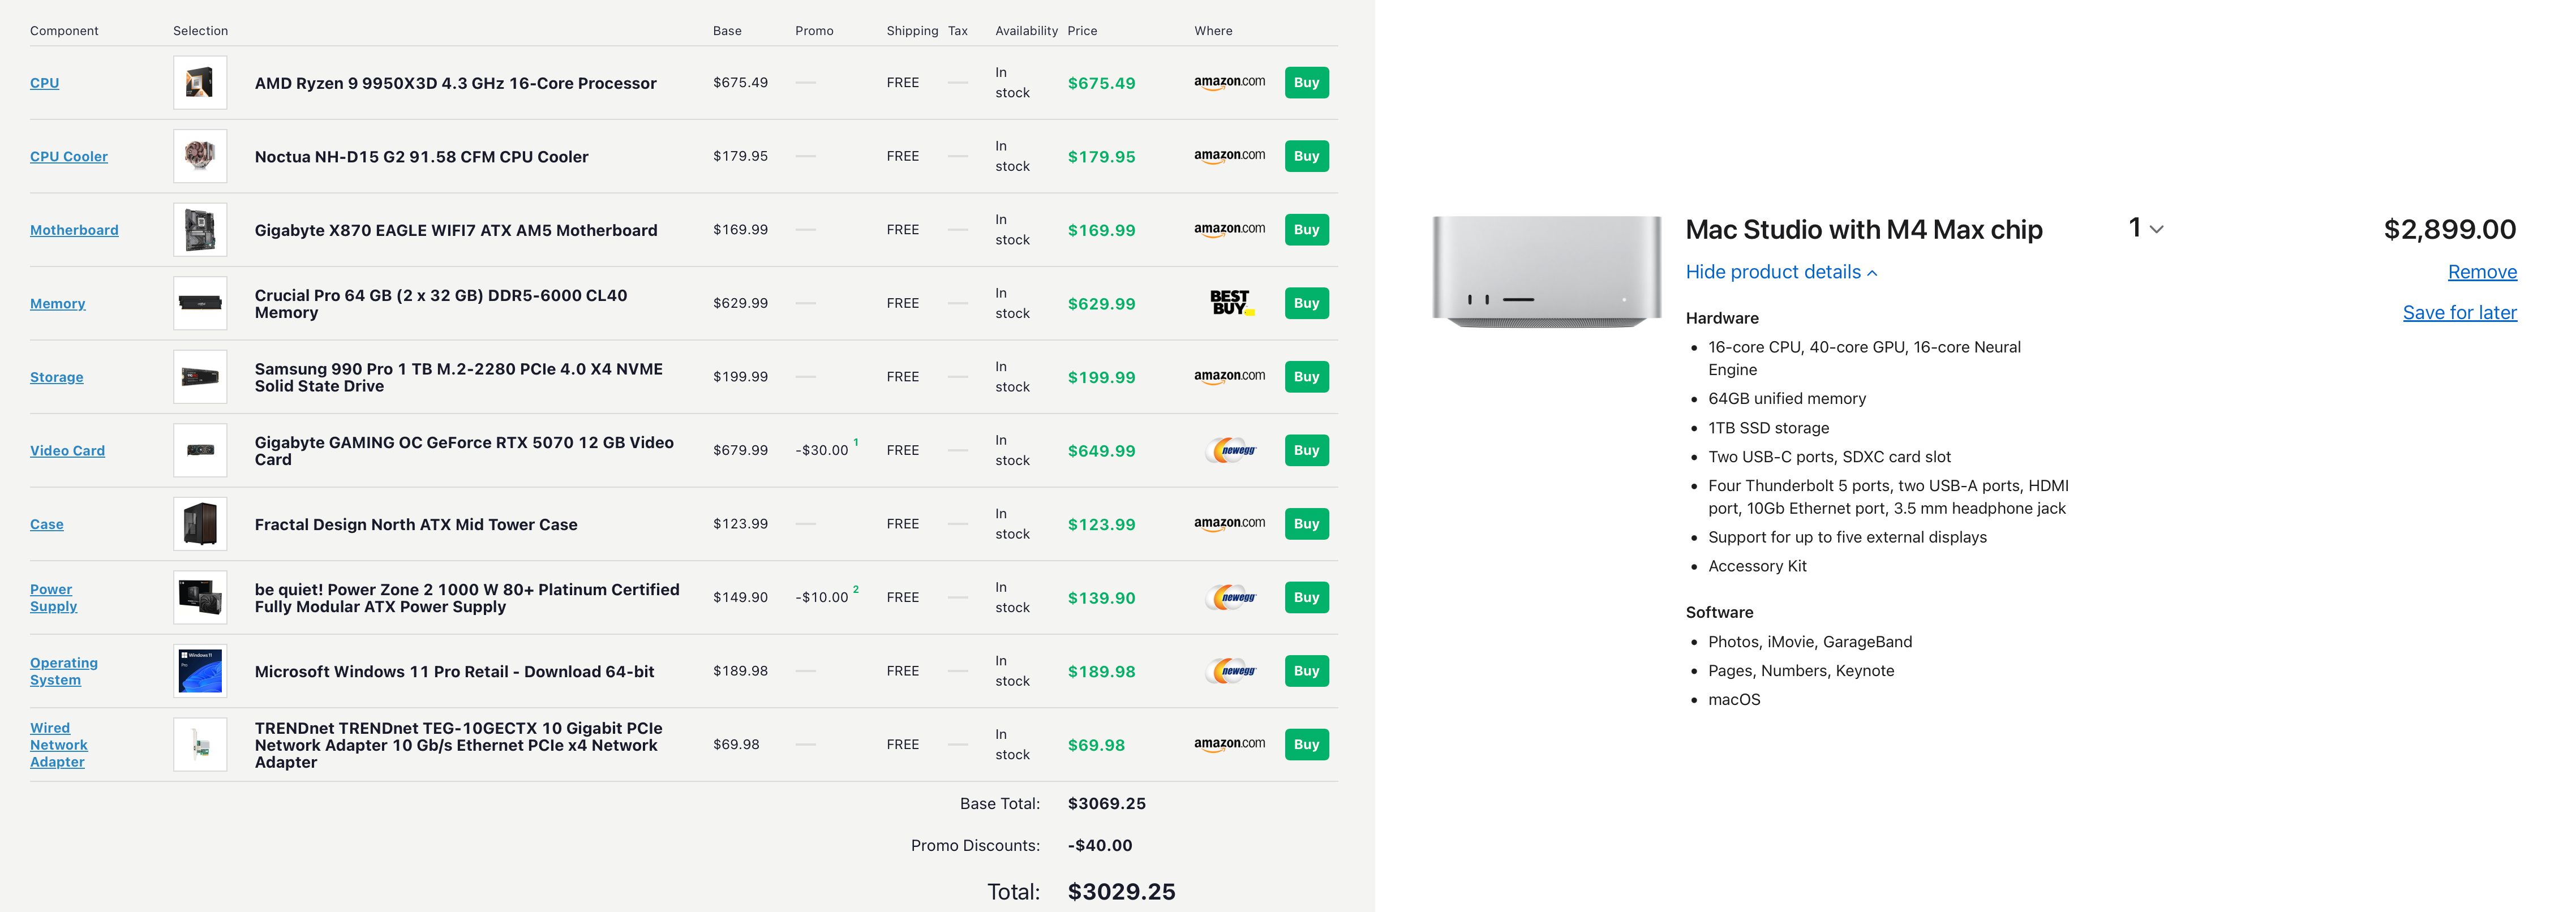Click the Amazon logo in CPU row
Screen dimensions: 2576x912
[x=1229, y=82]
